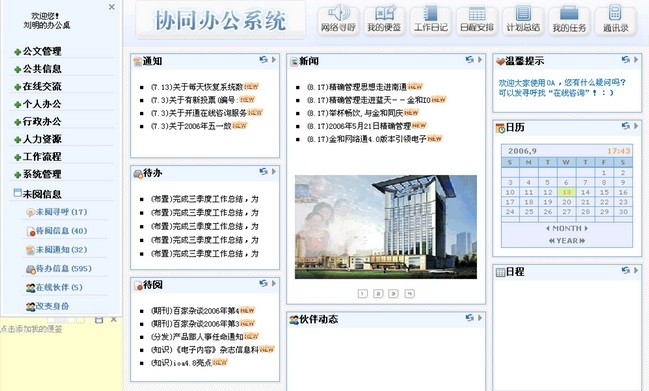Refresh the 通知 panel
The height and width of the screenshot is (391, 649).
(263, 60)
